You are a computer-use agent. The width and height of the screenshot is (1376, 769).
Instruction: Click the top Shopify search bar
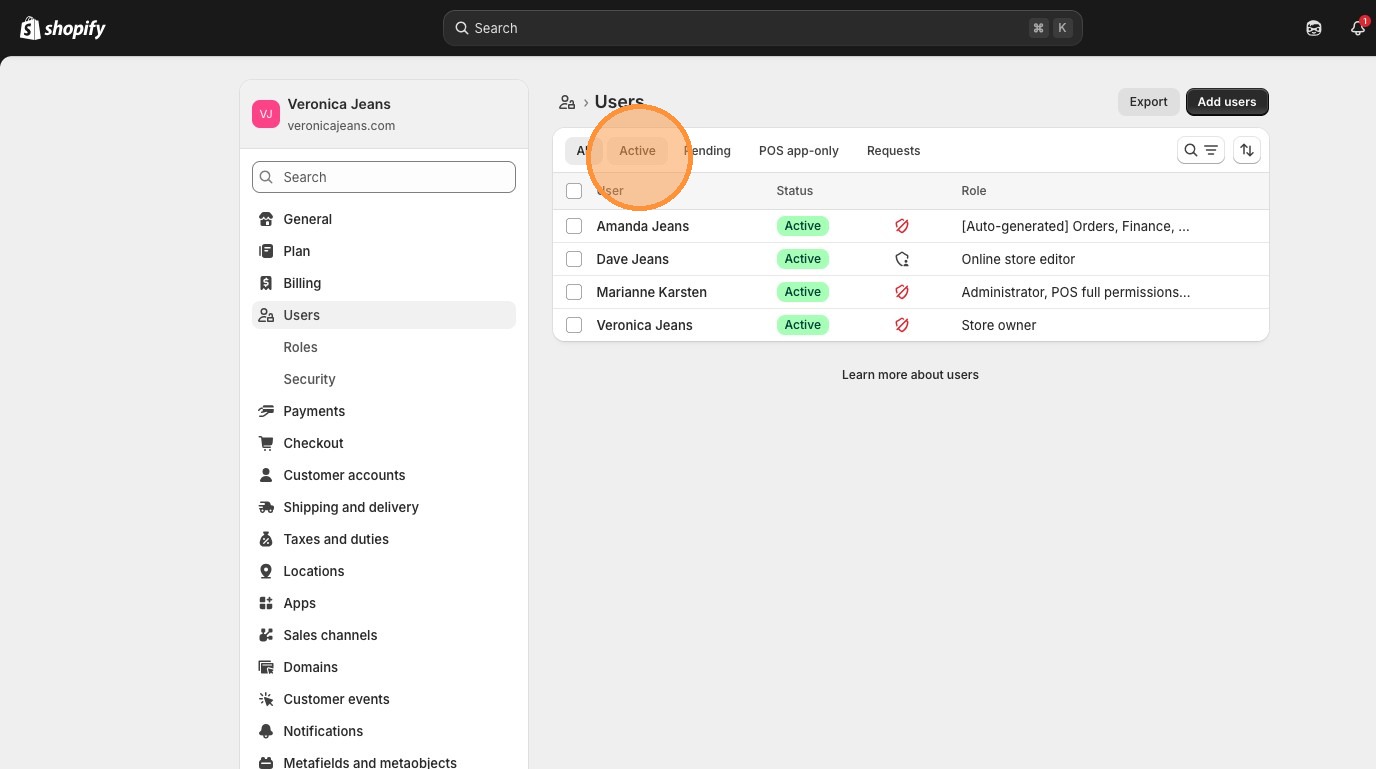tap(763, 28)
